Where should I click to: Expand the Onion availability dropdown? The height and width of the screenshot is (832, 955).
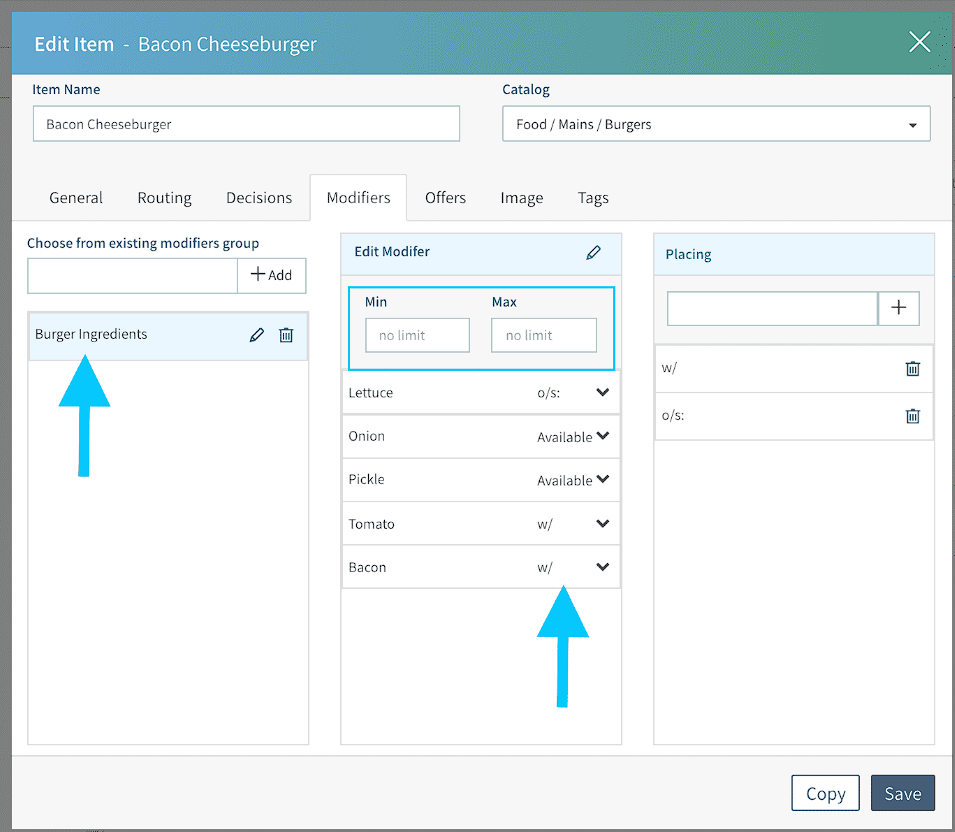coord(602,436)
